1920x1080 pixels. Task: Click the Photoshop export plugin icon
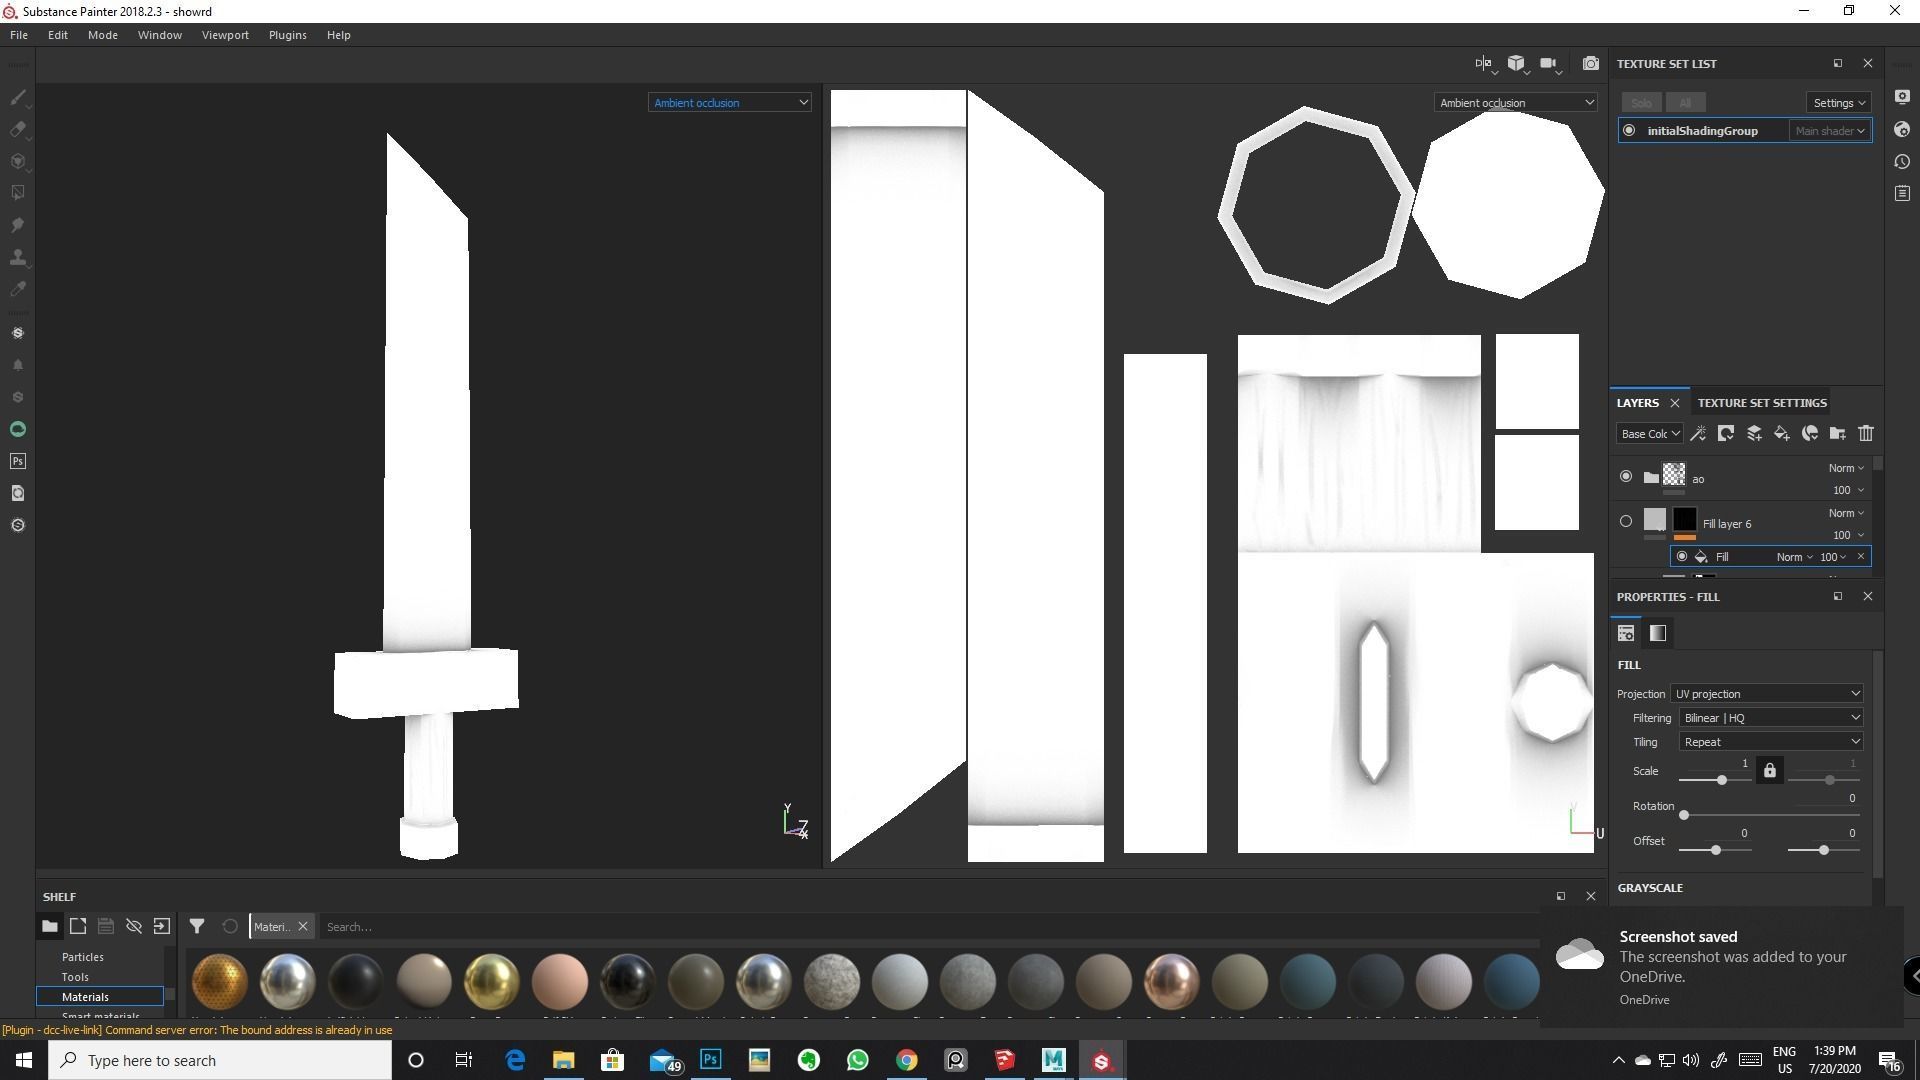(x=17, y=461)
